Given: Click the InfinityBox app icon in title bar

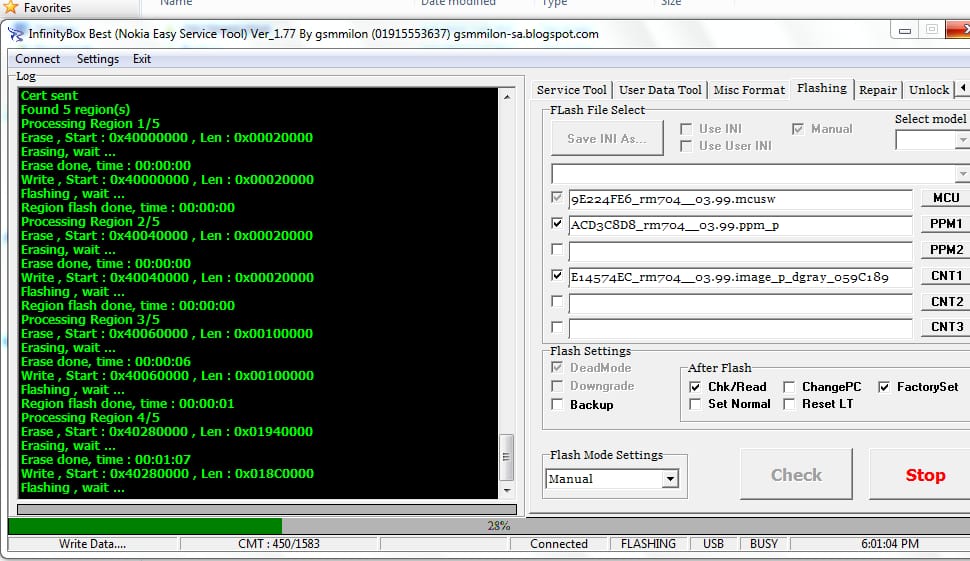Looking at the screenshot, I should (15, 33).
